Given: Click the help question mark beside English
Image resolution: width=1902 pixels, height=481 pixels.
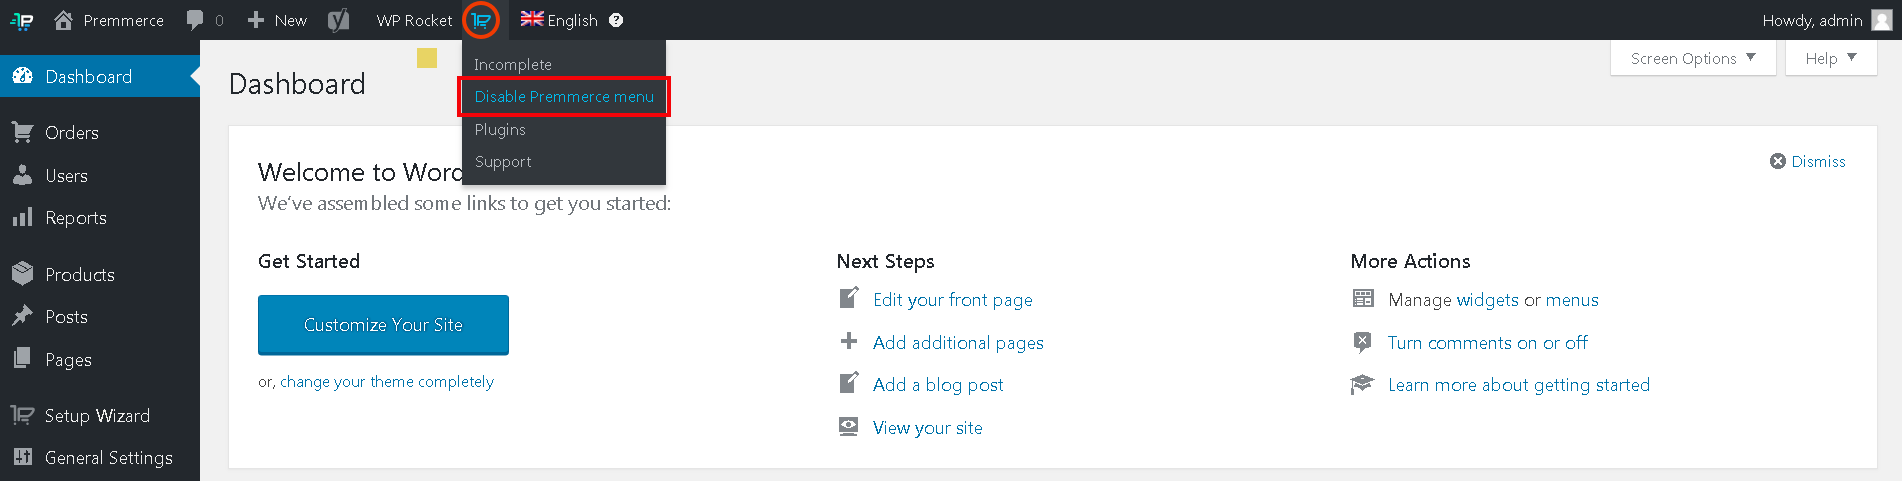Looking at the screenshot, I should (x=616, y=20).
